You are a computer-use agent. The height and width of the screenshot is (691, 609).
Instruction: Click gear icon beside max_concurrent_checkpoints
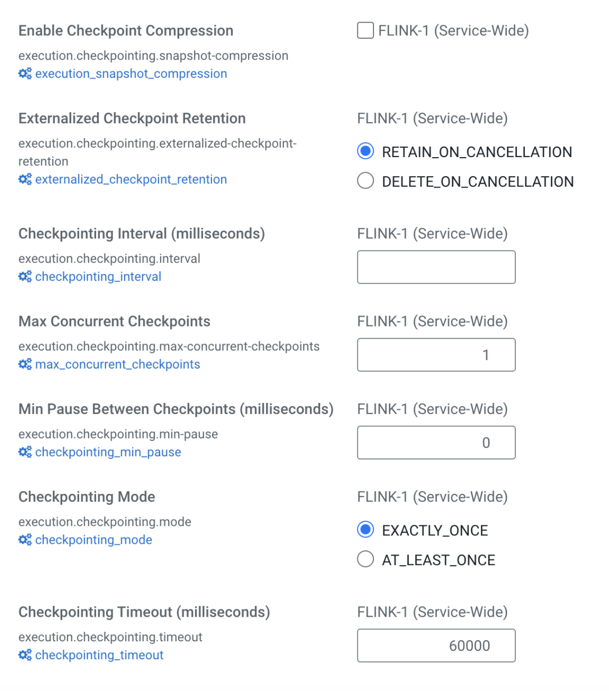point(25,365)
